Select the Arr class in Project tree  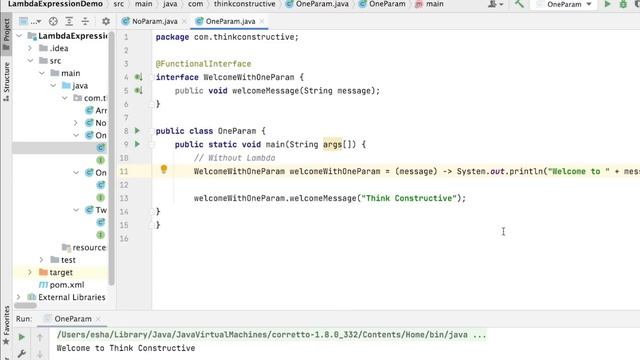point(96,111)
